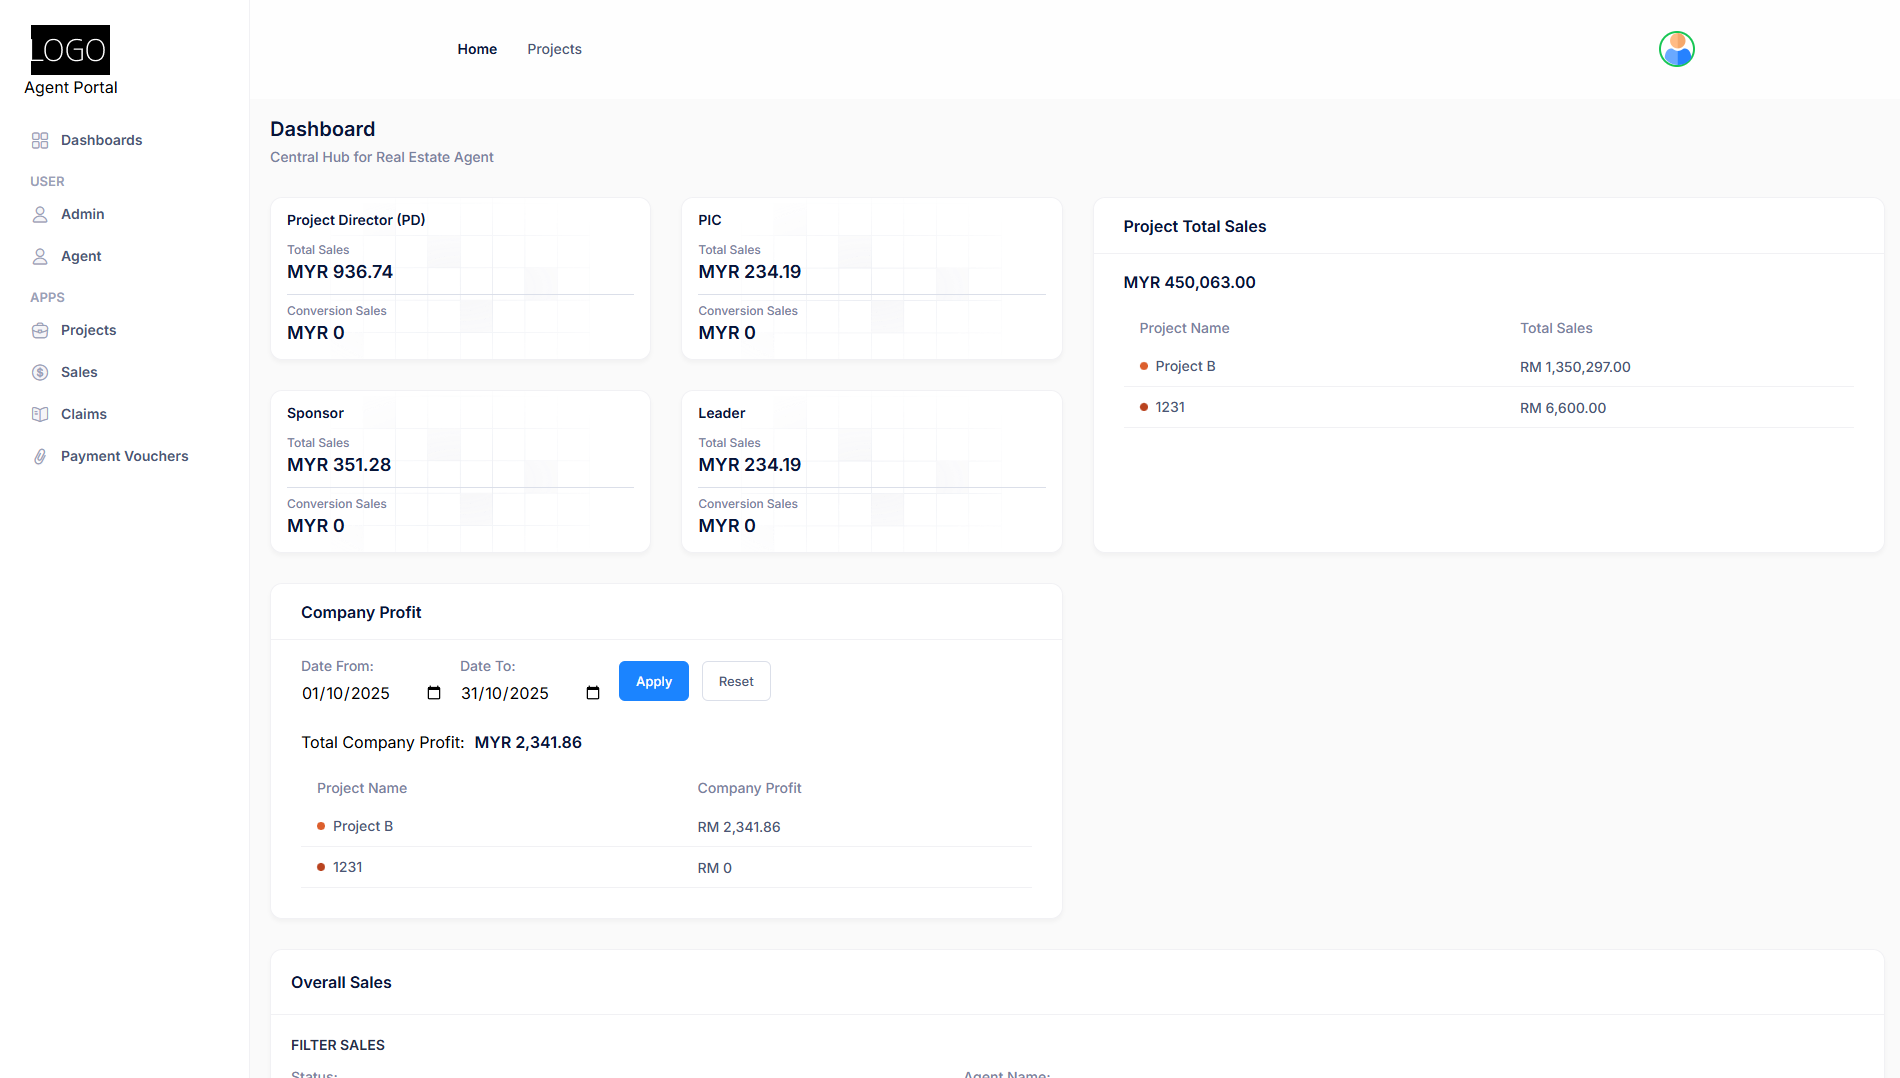Click the Payment Vouchers paperclip icon

(x=40, y=456)
